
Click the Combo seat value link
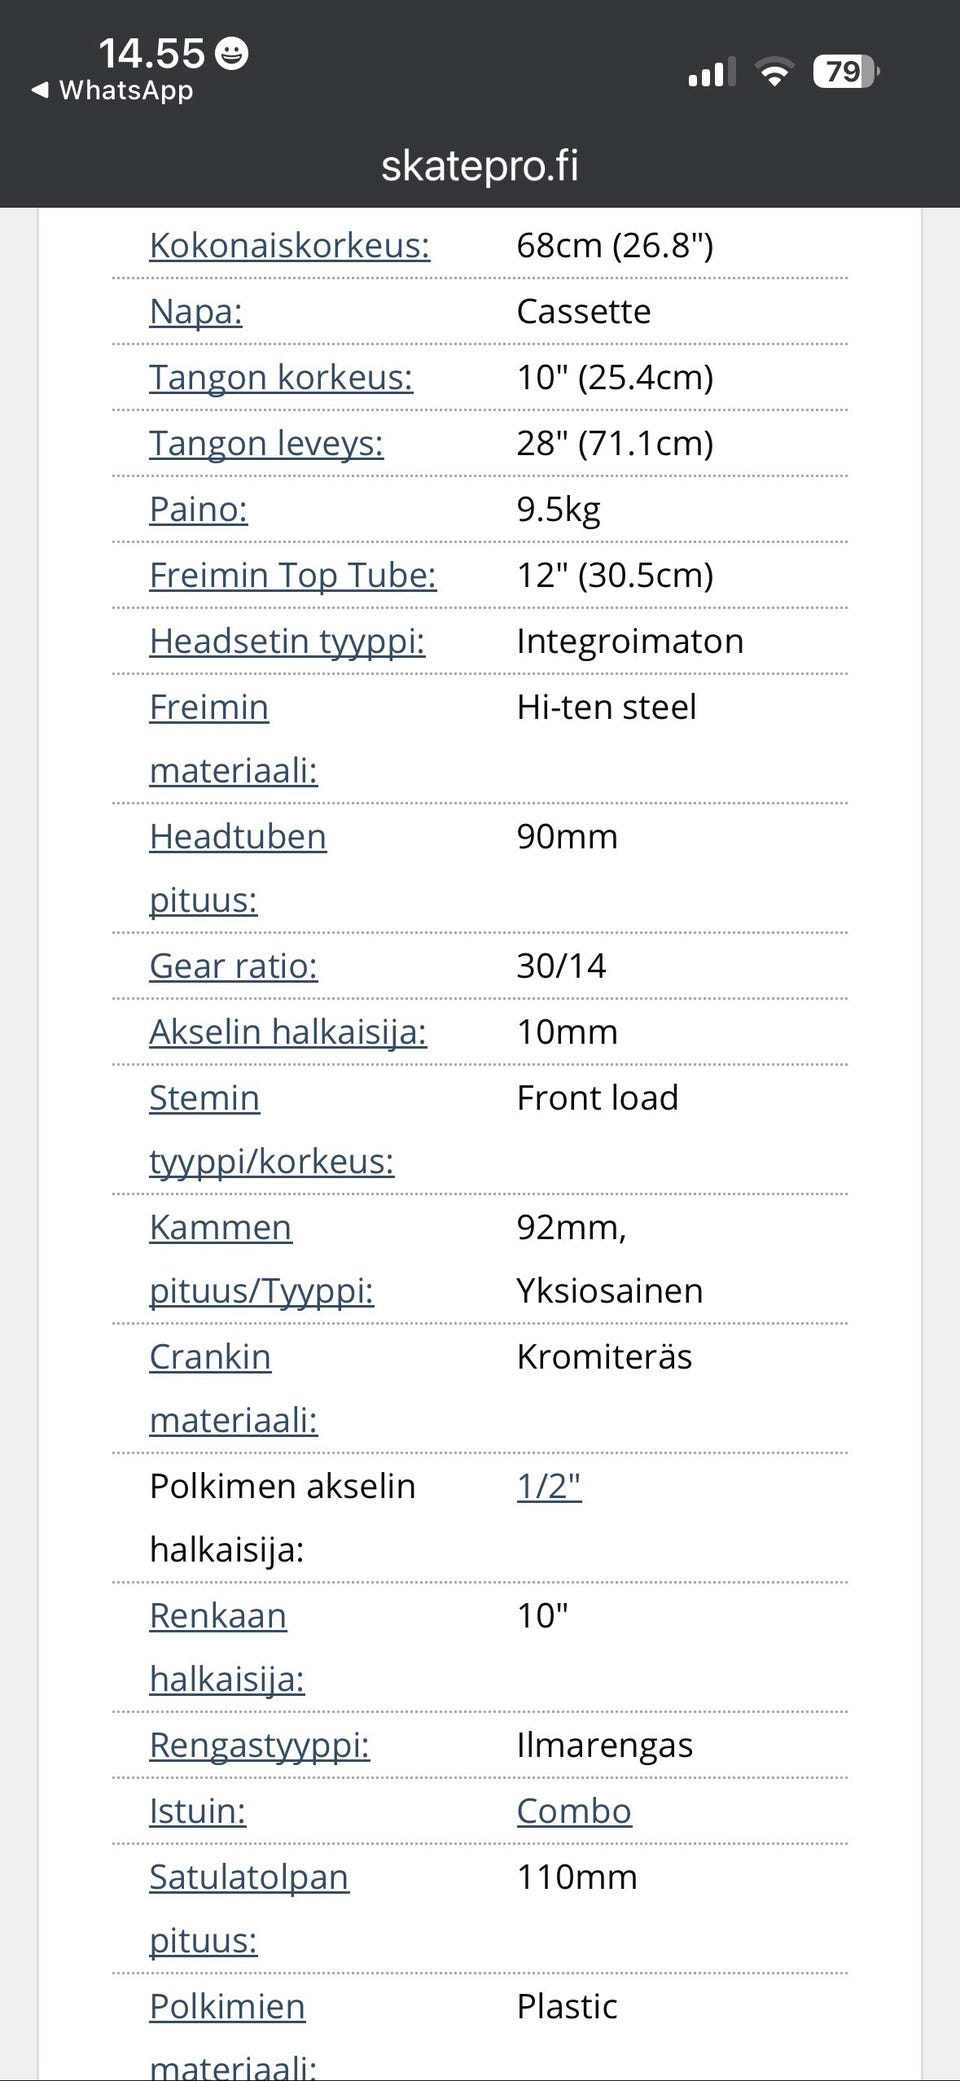coord(574,1811)
